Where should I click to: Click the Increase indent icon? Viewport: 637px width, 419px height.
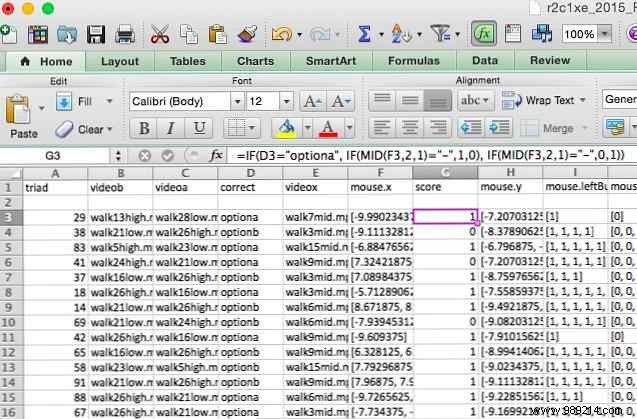click(x=499, y=128)
